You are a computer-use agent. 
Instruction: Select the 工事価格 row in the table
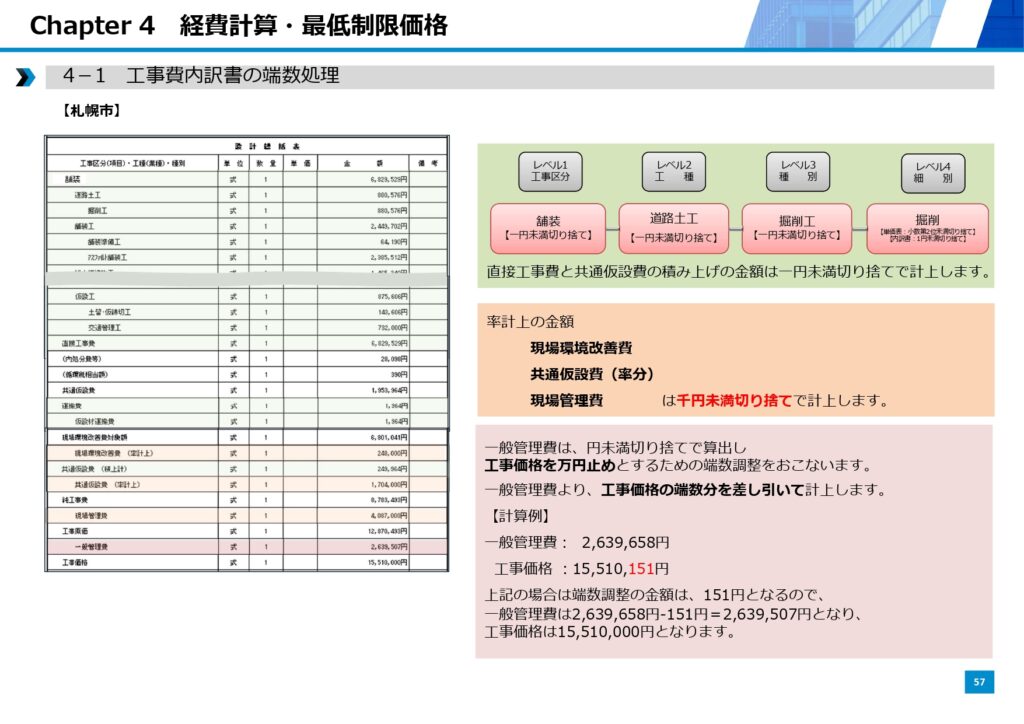247,563
